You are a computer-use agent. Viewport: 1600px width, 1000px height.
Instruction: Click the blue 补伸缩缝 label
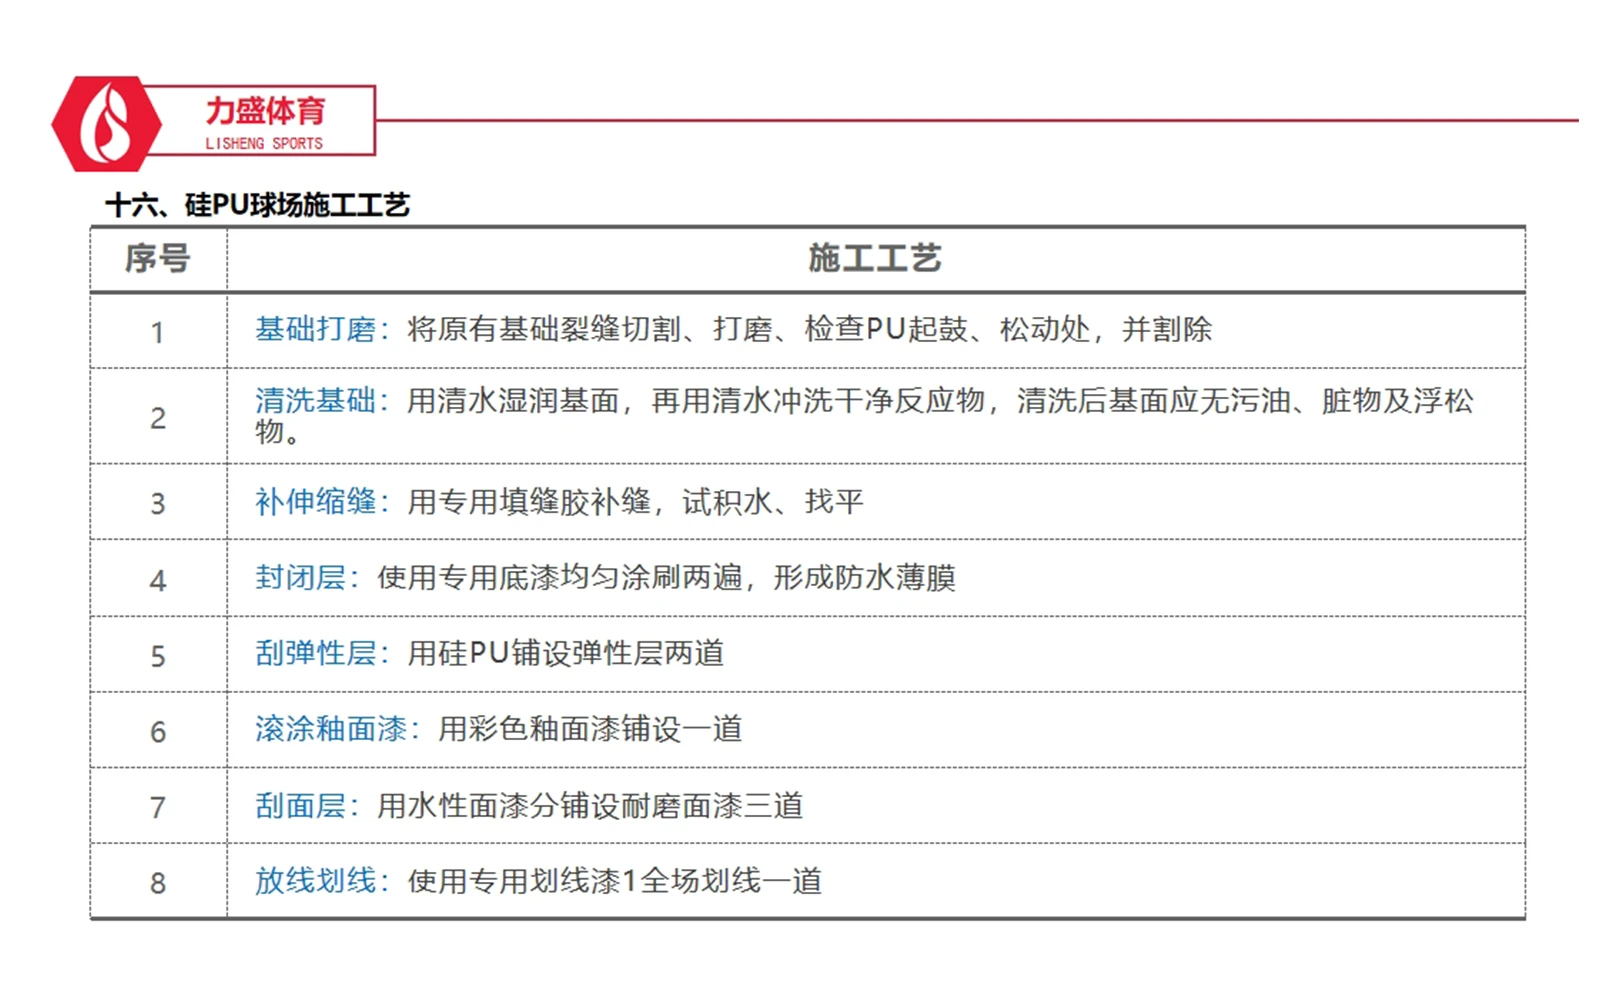coord(315,502)
